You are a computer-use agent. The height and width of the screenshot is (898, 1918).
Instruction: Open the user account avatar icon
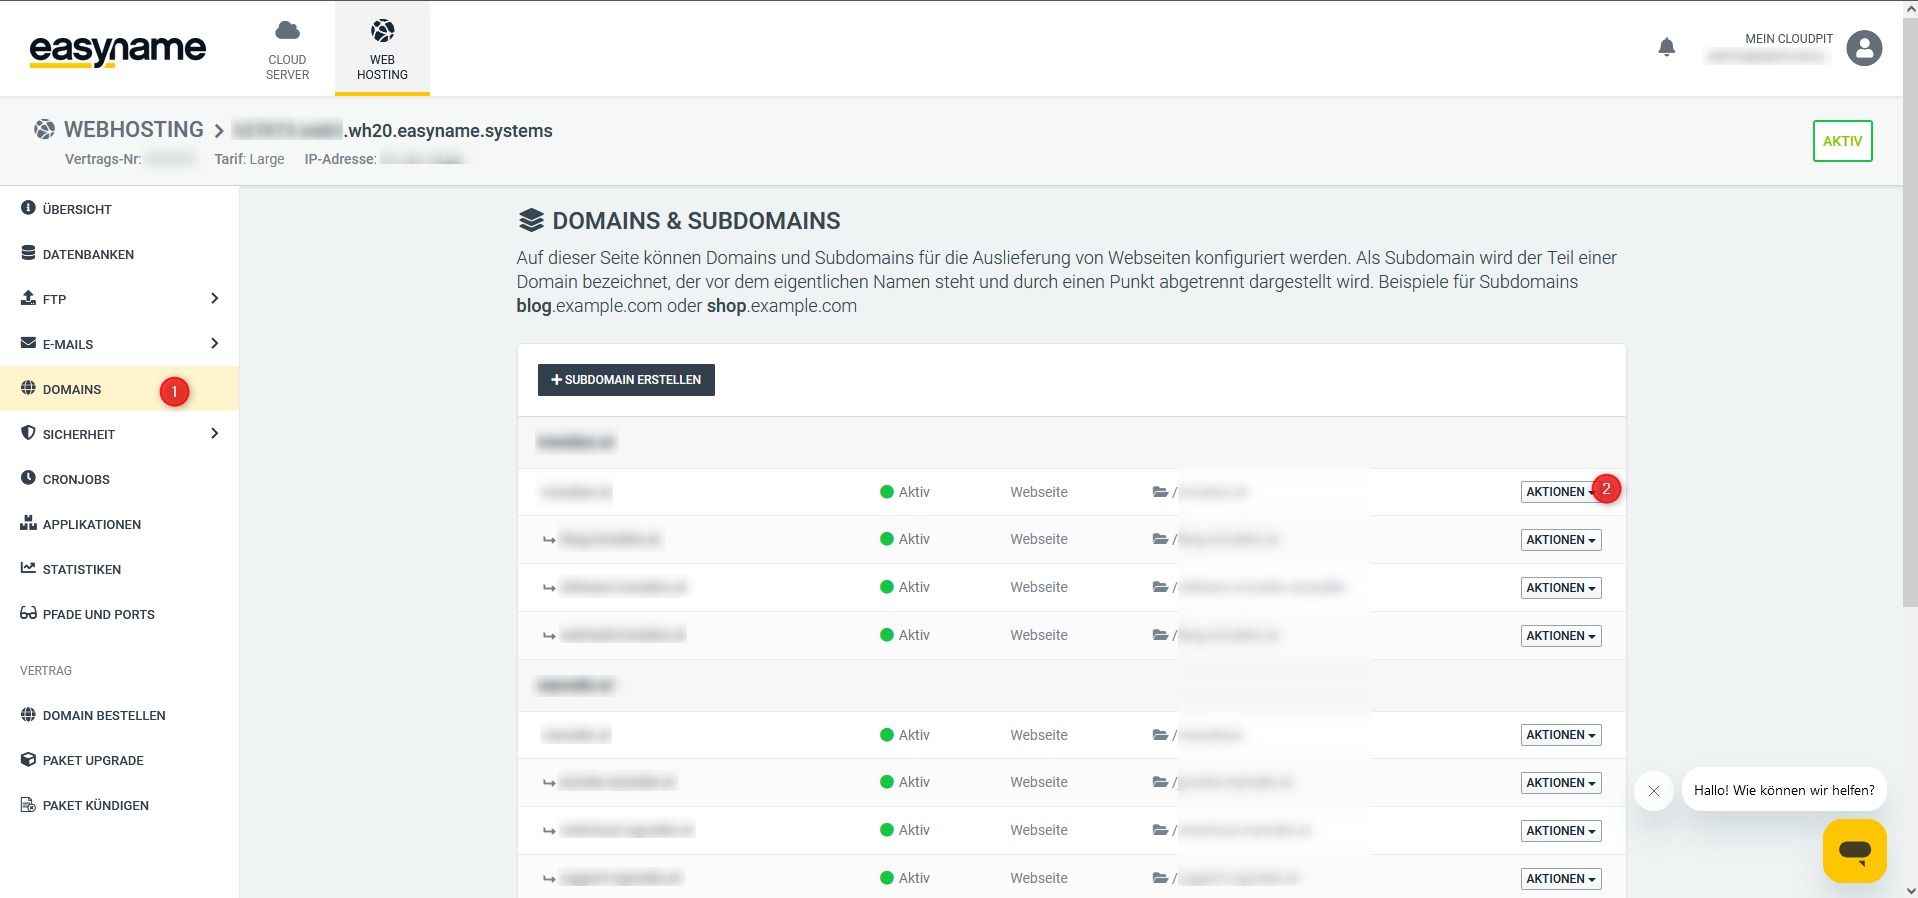point(1863,48)
